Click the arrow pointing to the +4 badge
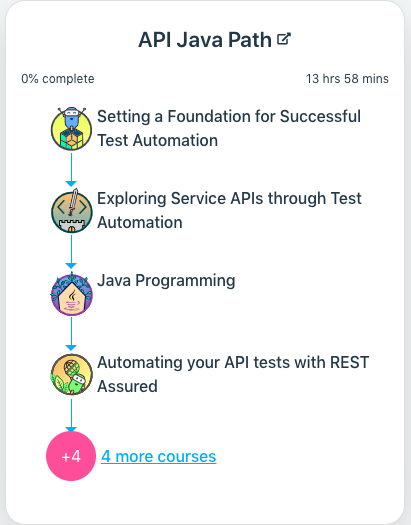411x525 pixels. (x=71, y=416)
